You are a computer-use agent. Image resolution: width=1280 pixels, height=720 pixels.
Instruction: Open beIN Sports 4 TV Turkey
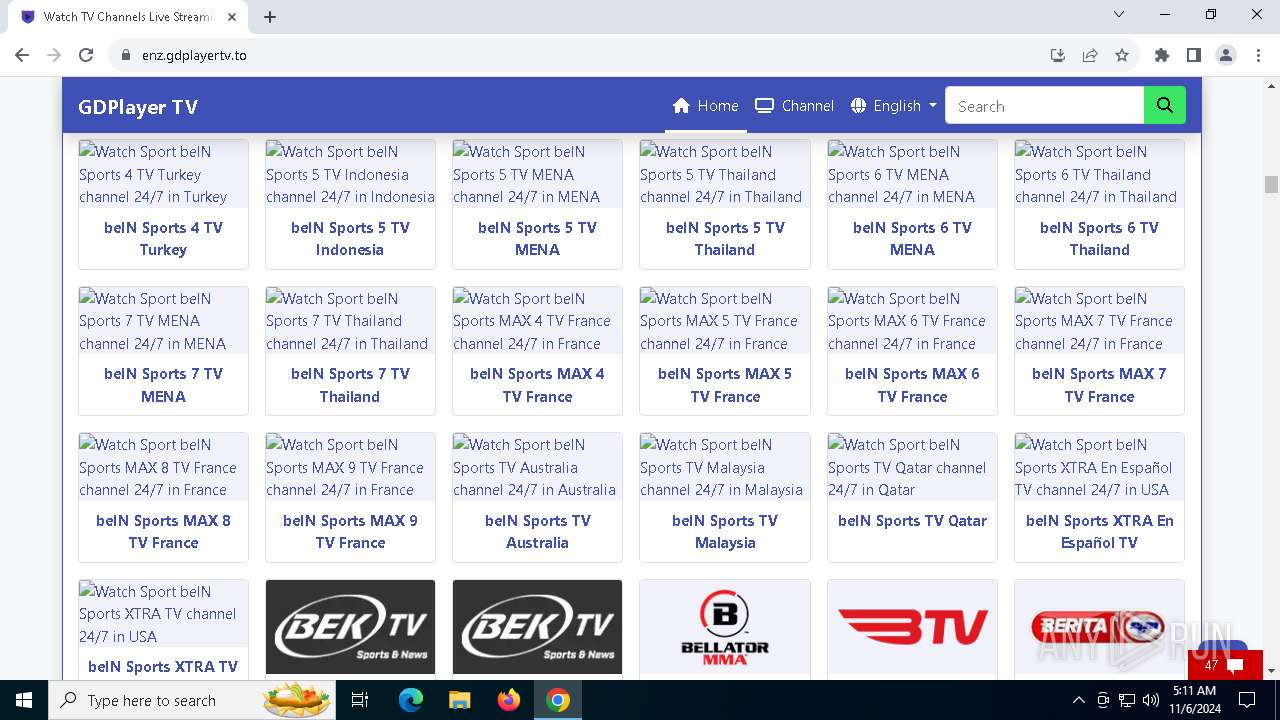point(163,239)
